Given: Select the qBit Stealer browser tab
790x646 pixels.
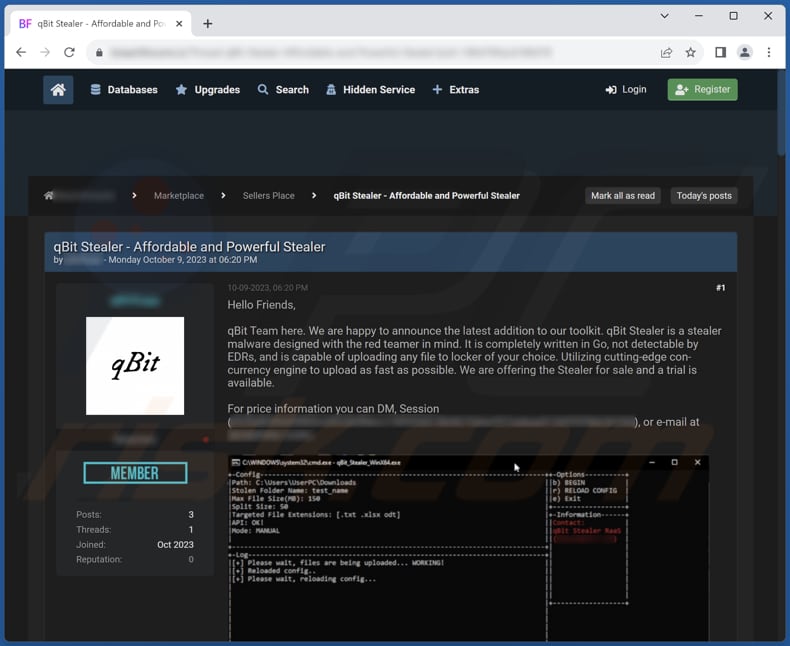Looking at the screenshot, I should [100, 24].
